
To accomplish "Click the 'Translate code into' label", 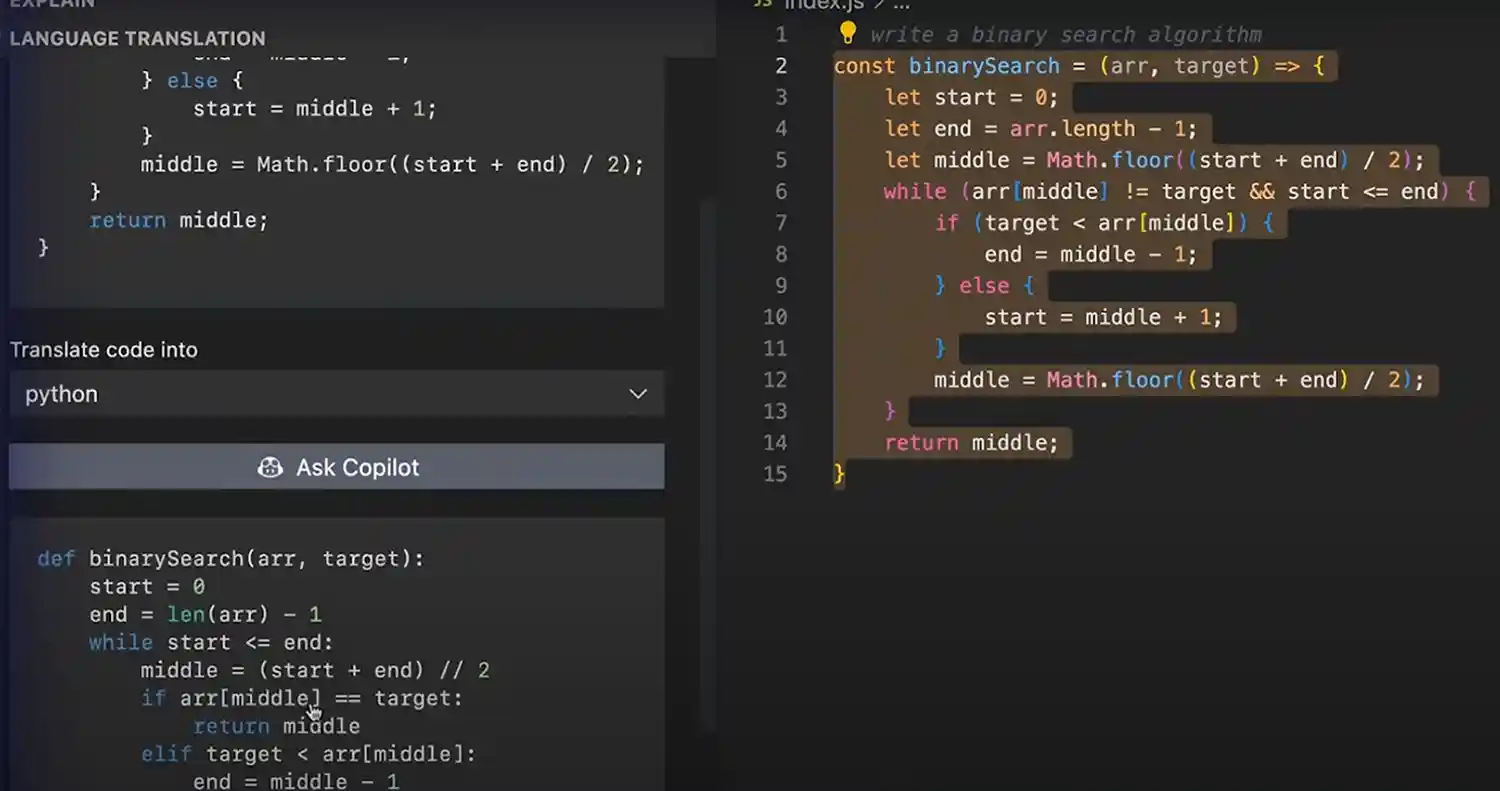I will click(104, 350).
